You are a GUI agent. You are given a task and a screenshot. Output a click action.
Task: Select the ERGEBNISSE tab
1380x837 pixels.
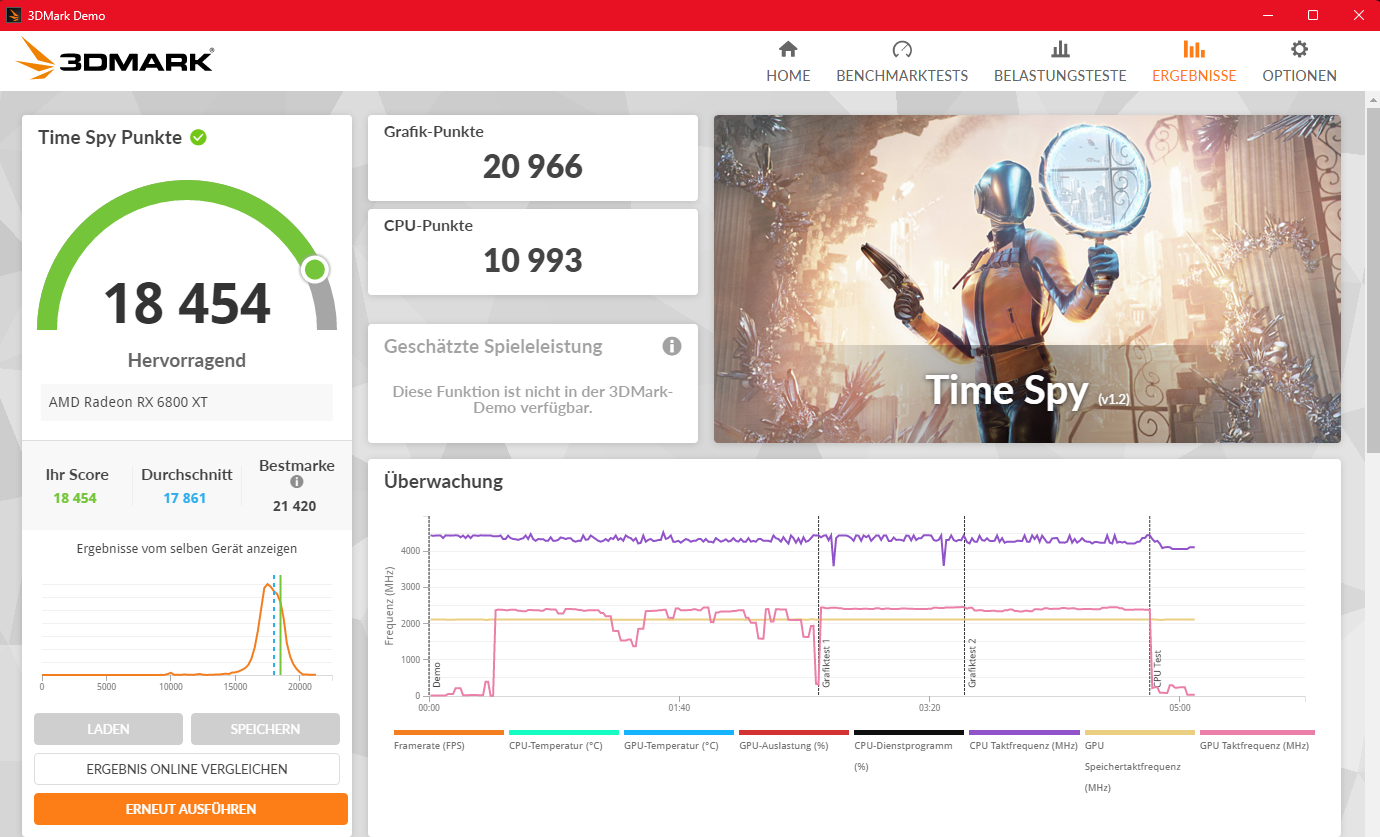1194,61
